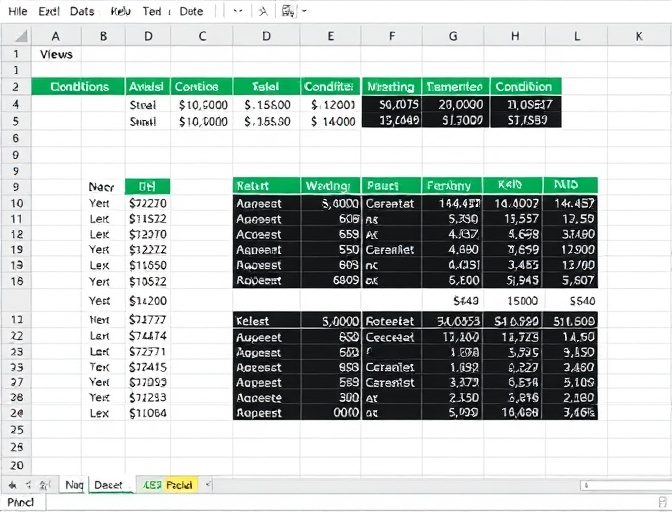
Task: Switch to the Daset sheet tab
Action: (x=110, y=485)
